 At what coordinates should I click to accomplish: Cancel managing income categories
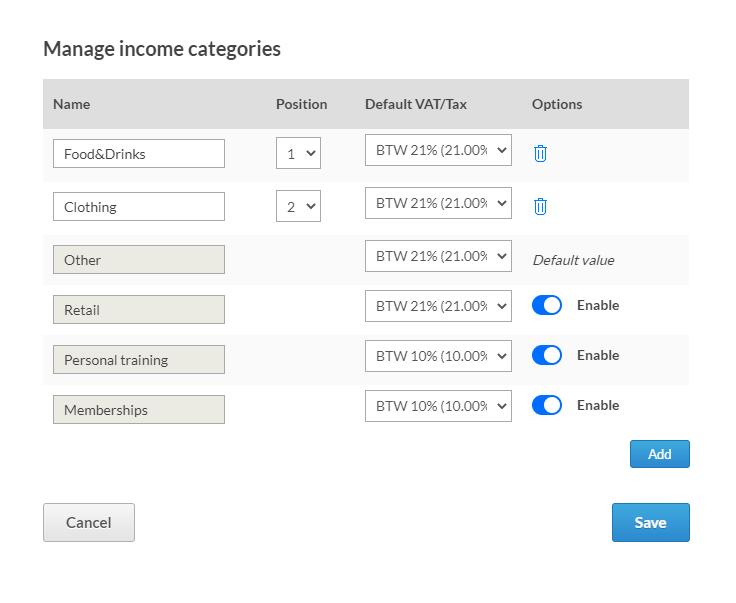tap(89, 522)
